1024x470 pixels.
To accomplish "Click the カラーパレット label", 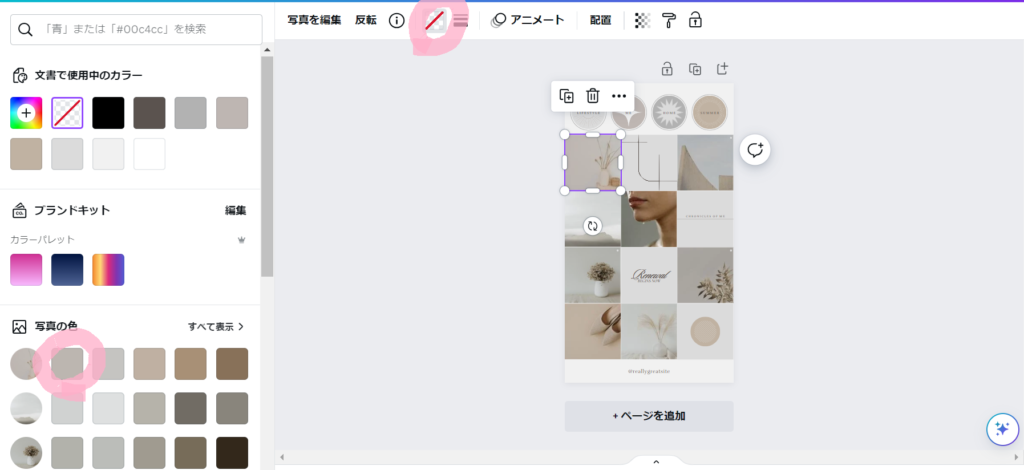I will click(42, 240).
